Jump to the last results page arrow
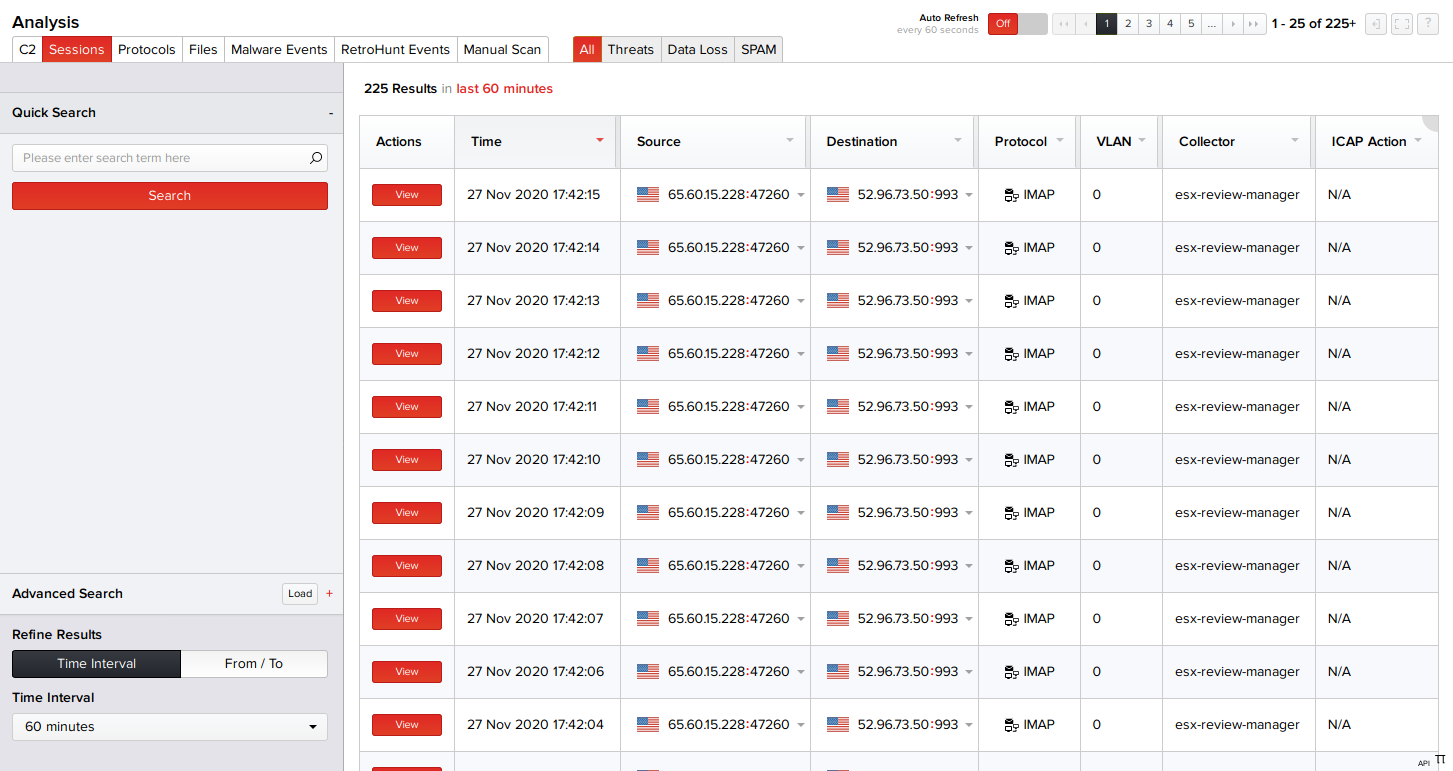Image resolution: width=1453 pixels, height=771 pixels. (x=1255, y=24)
